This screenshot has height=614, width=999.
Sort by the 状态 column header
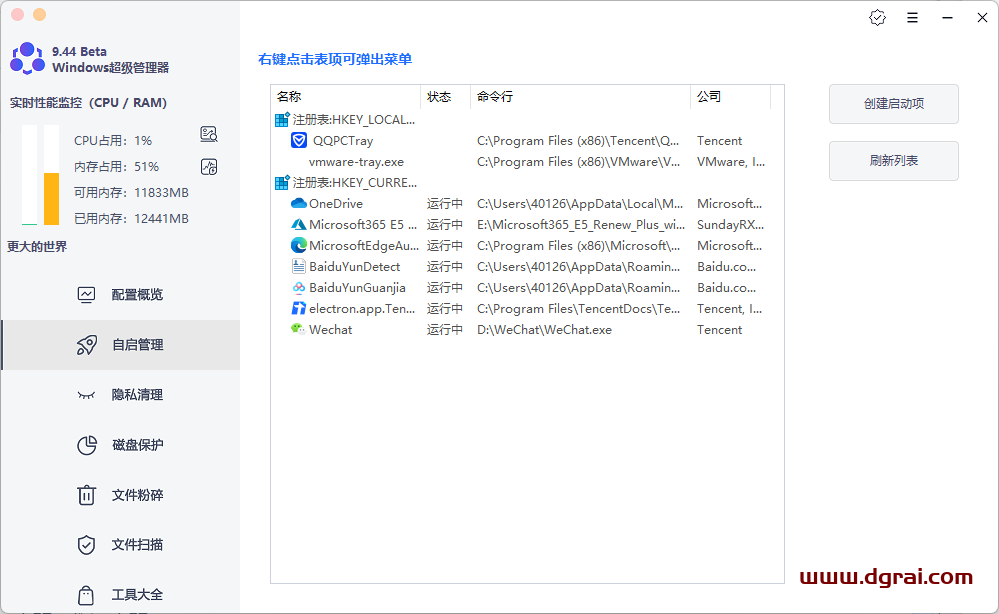(x=445, y=97)
